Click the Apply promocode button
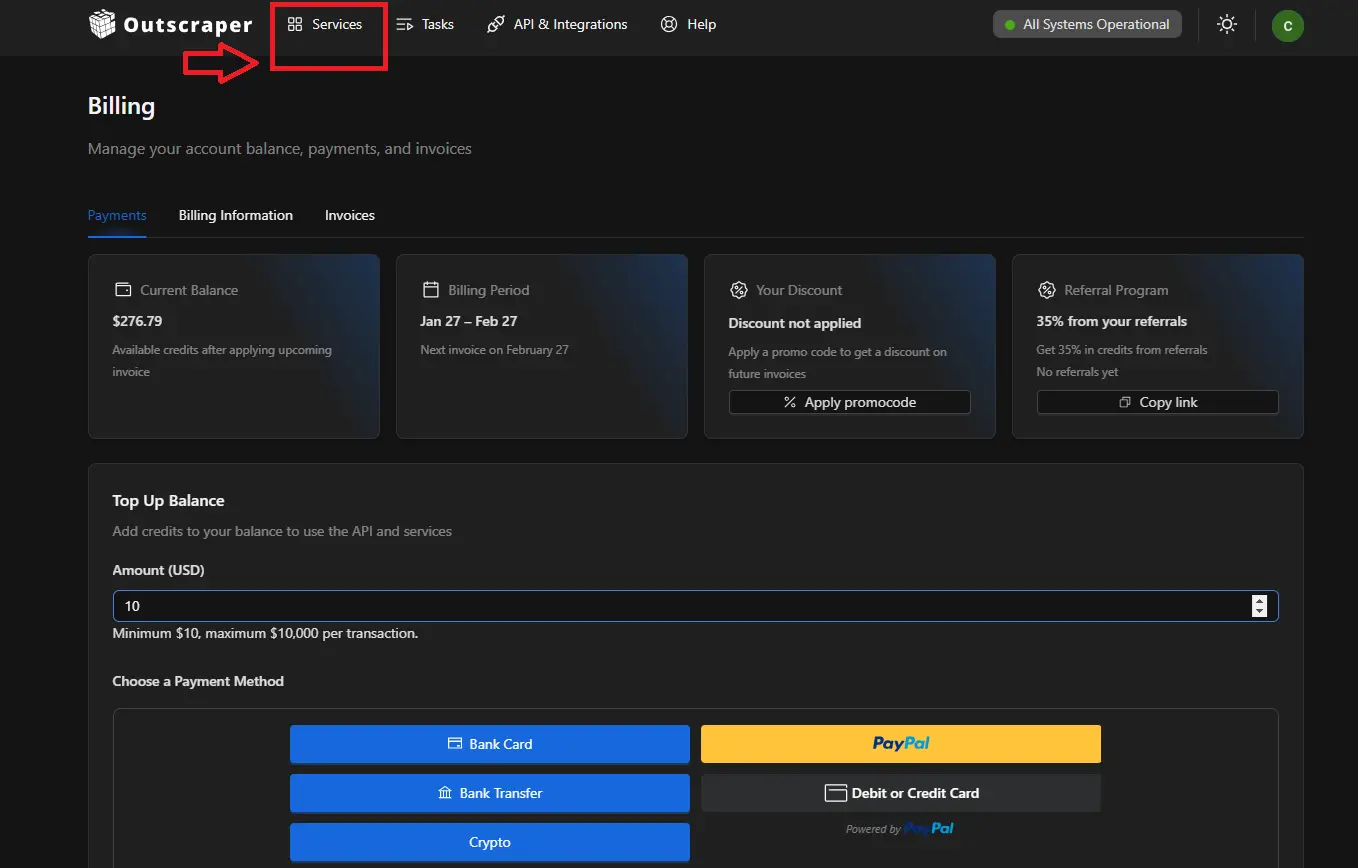This screenshot has width=1358, height=868. pyautogui.click(x=849, y=402)
